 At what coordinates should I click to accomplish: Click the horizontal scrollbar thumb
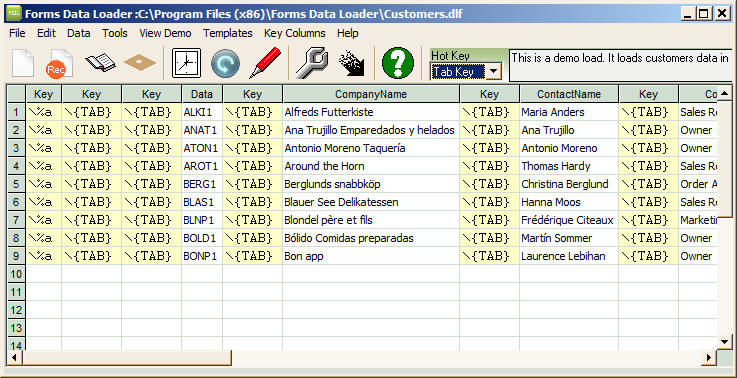[x=126, y=358]
